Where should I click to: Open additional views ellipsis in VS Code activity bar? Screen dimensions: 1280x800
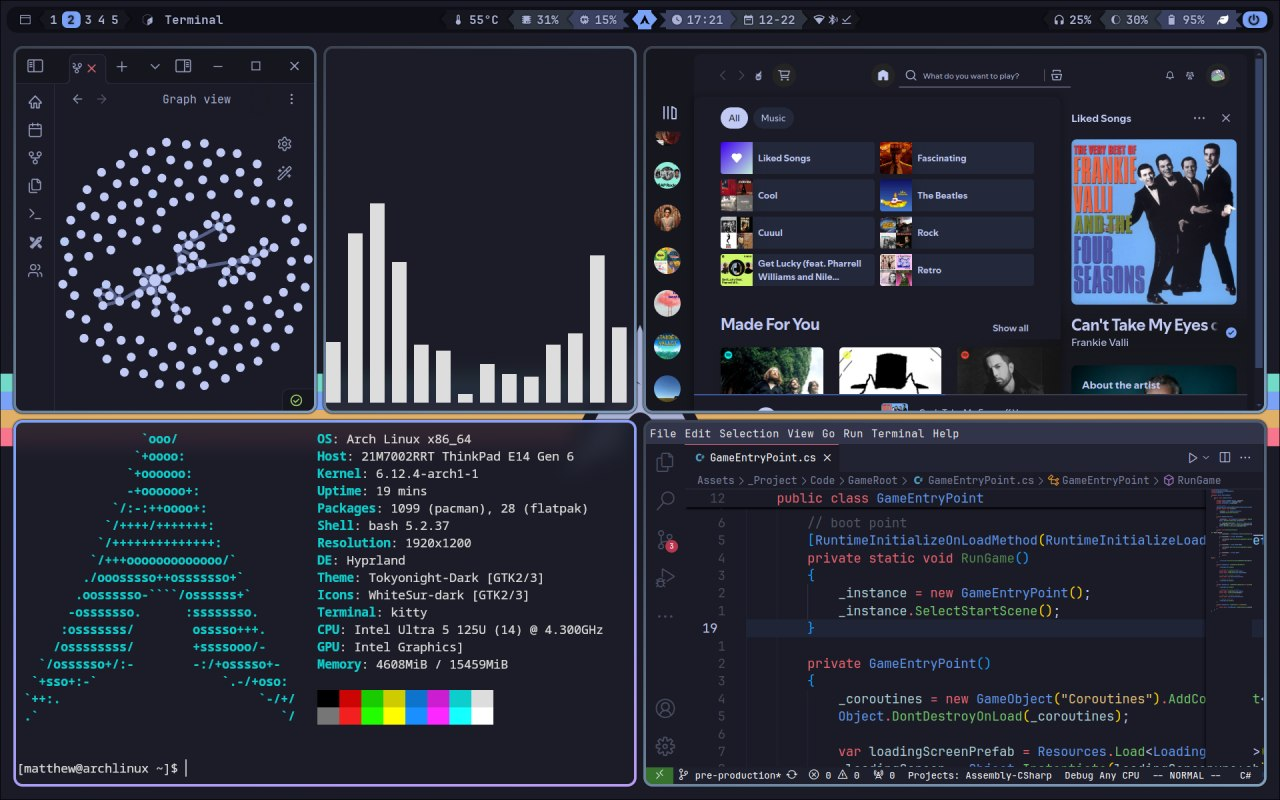pos(665,616)
